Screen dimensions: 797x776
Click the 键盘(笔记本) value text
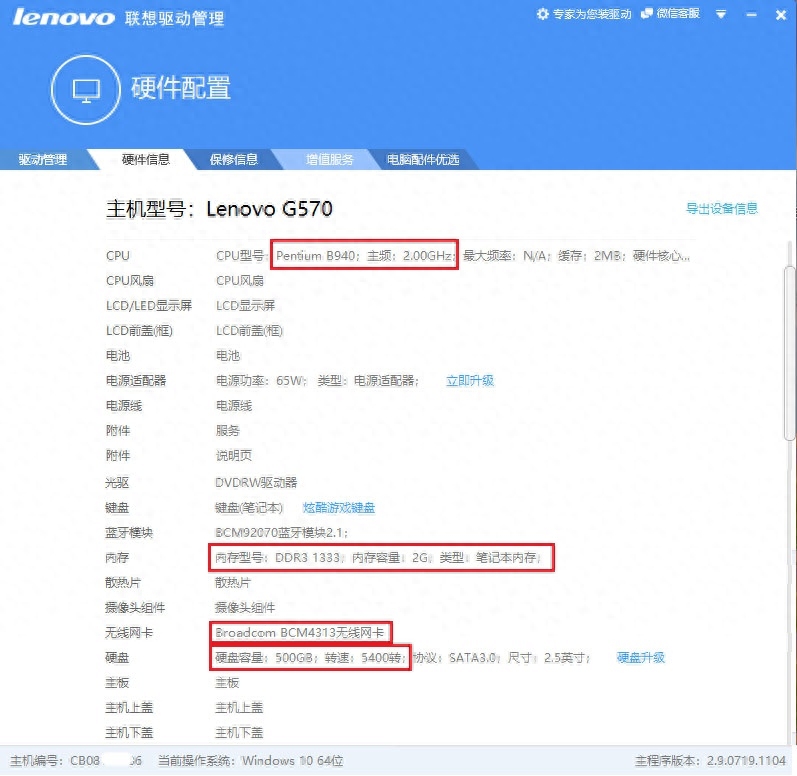click(x=249, y=508)
